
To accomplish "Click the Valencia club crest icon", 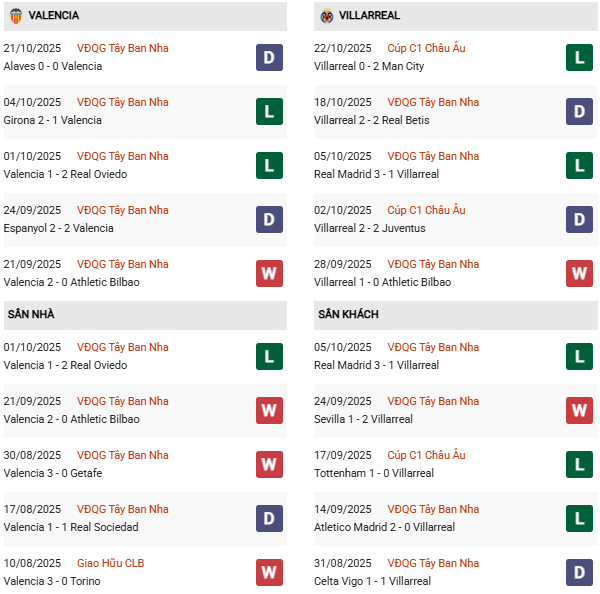I will tap(15, 16).
